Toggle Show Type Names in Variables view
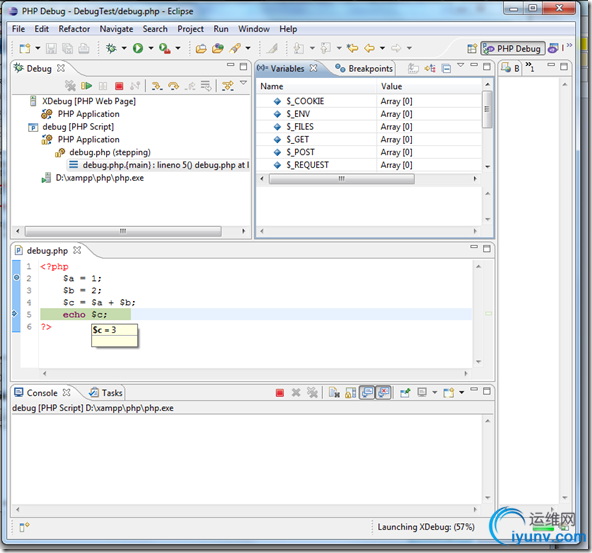The height and width of the screenshot is (553, 592). [413, 69]
